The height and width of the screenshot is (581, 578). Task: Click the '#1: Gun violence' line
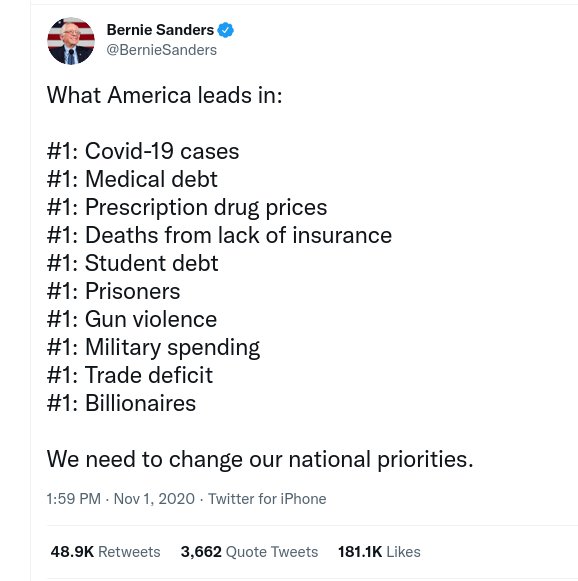[x=132, y=319]
